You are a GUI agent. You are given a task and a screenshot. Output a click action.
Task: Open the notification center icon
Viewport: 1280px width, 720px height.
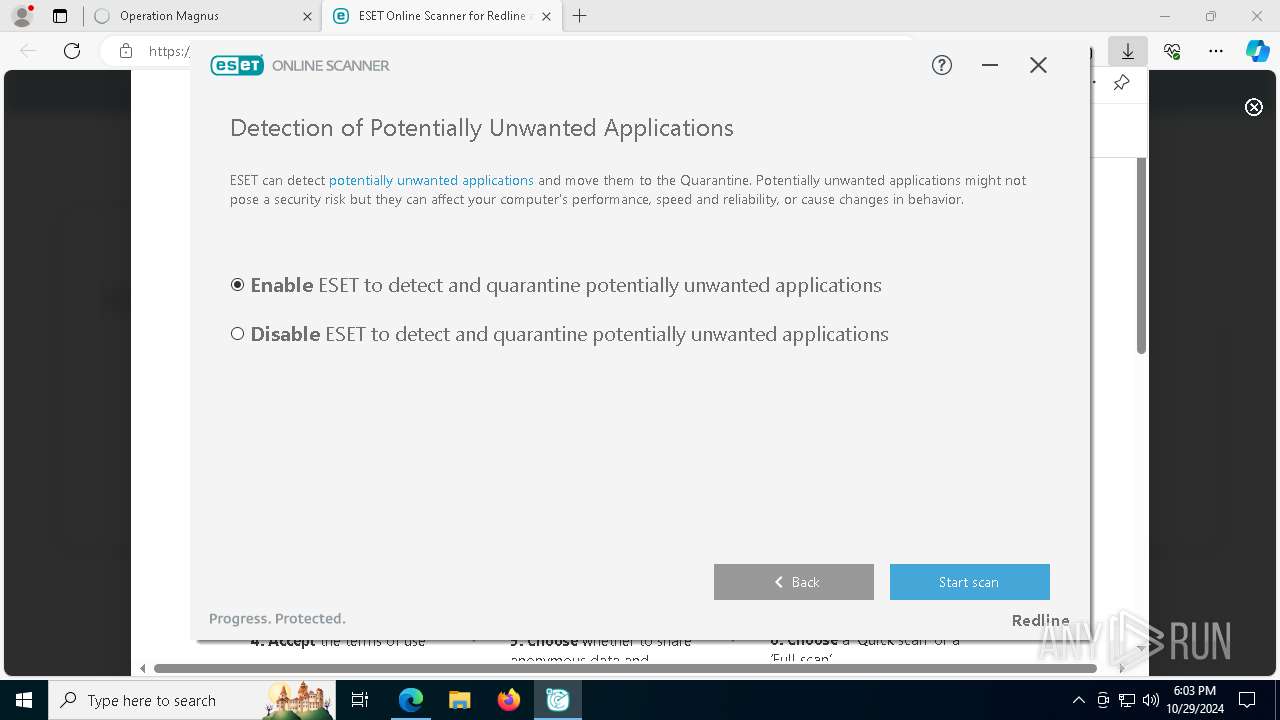pos(1247,700)
